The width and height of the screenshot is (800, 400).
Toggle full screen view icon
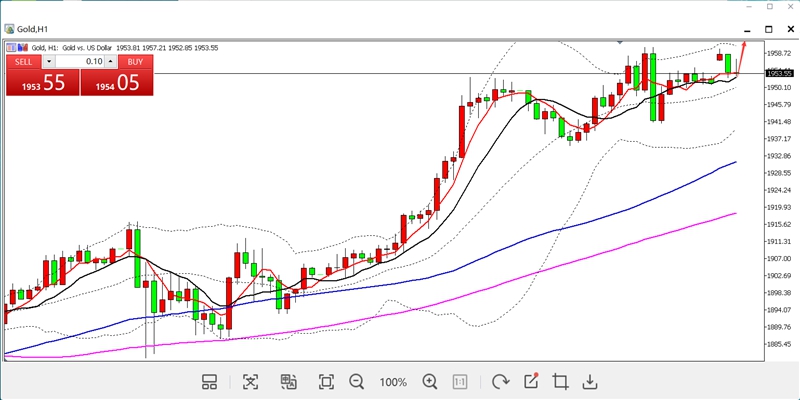[x=326, y=381]
